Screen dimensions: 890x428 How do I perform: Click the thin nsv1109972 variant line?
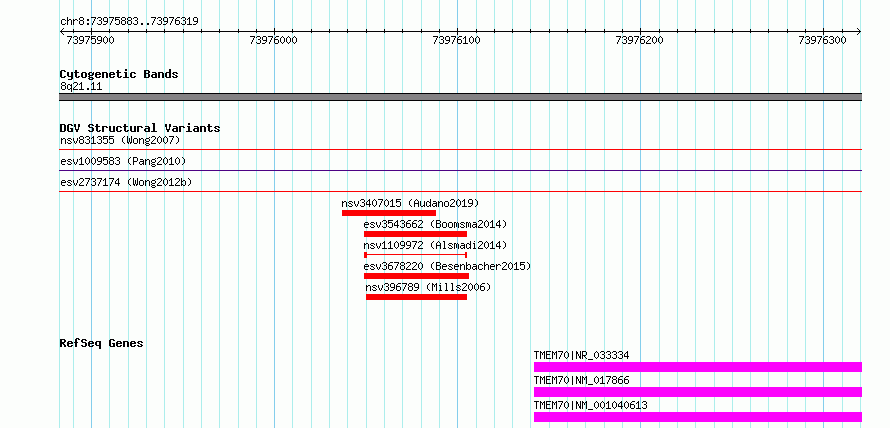pyautogui.click(x=415, y=255)
